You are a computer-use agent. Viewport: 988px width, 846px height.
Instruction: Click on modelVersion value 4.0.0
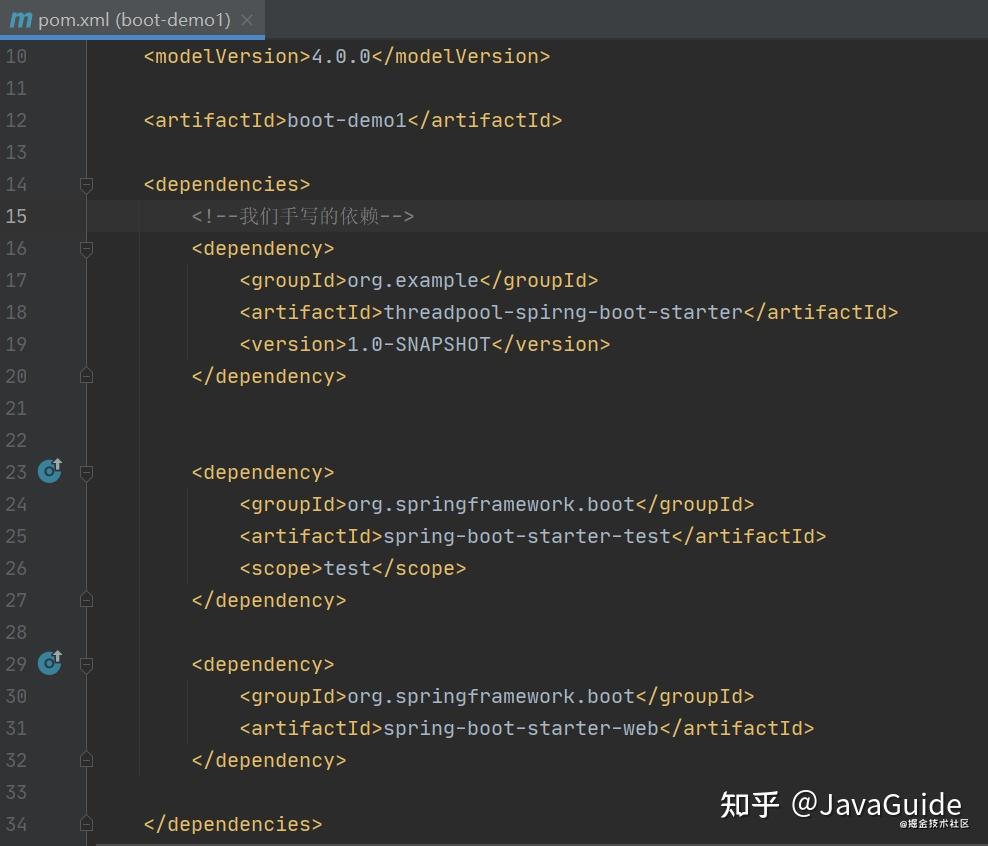click(x=341, y=56)
